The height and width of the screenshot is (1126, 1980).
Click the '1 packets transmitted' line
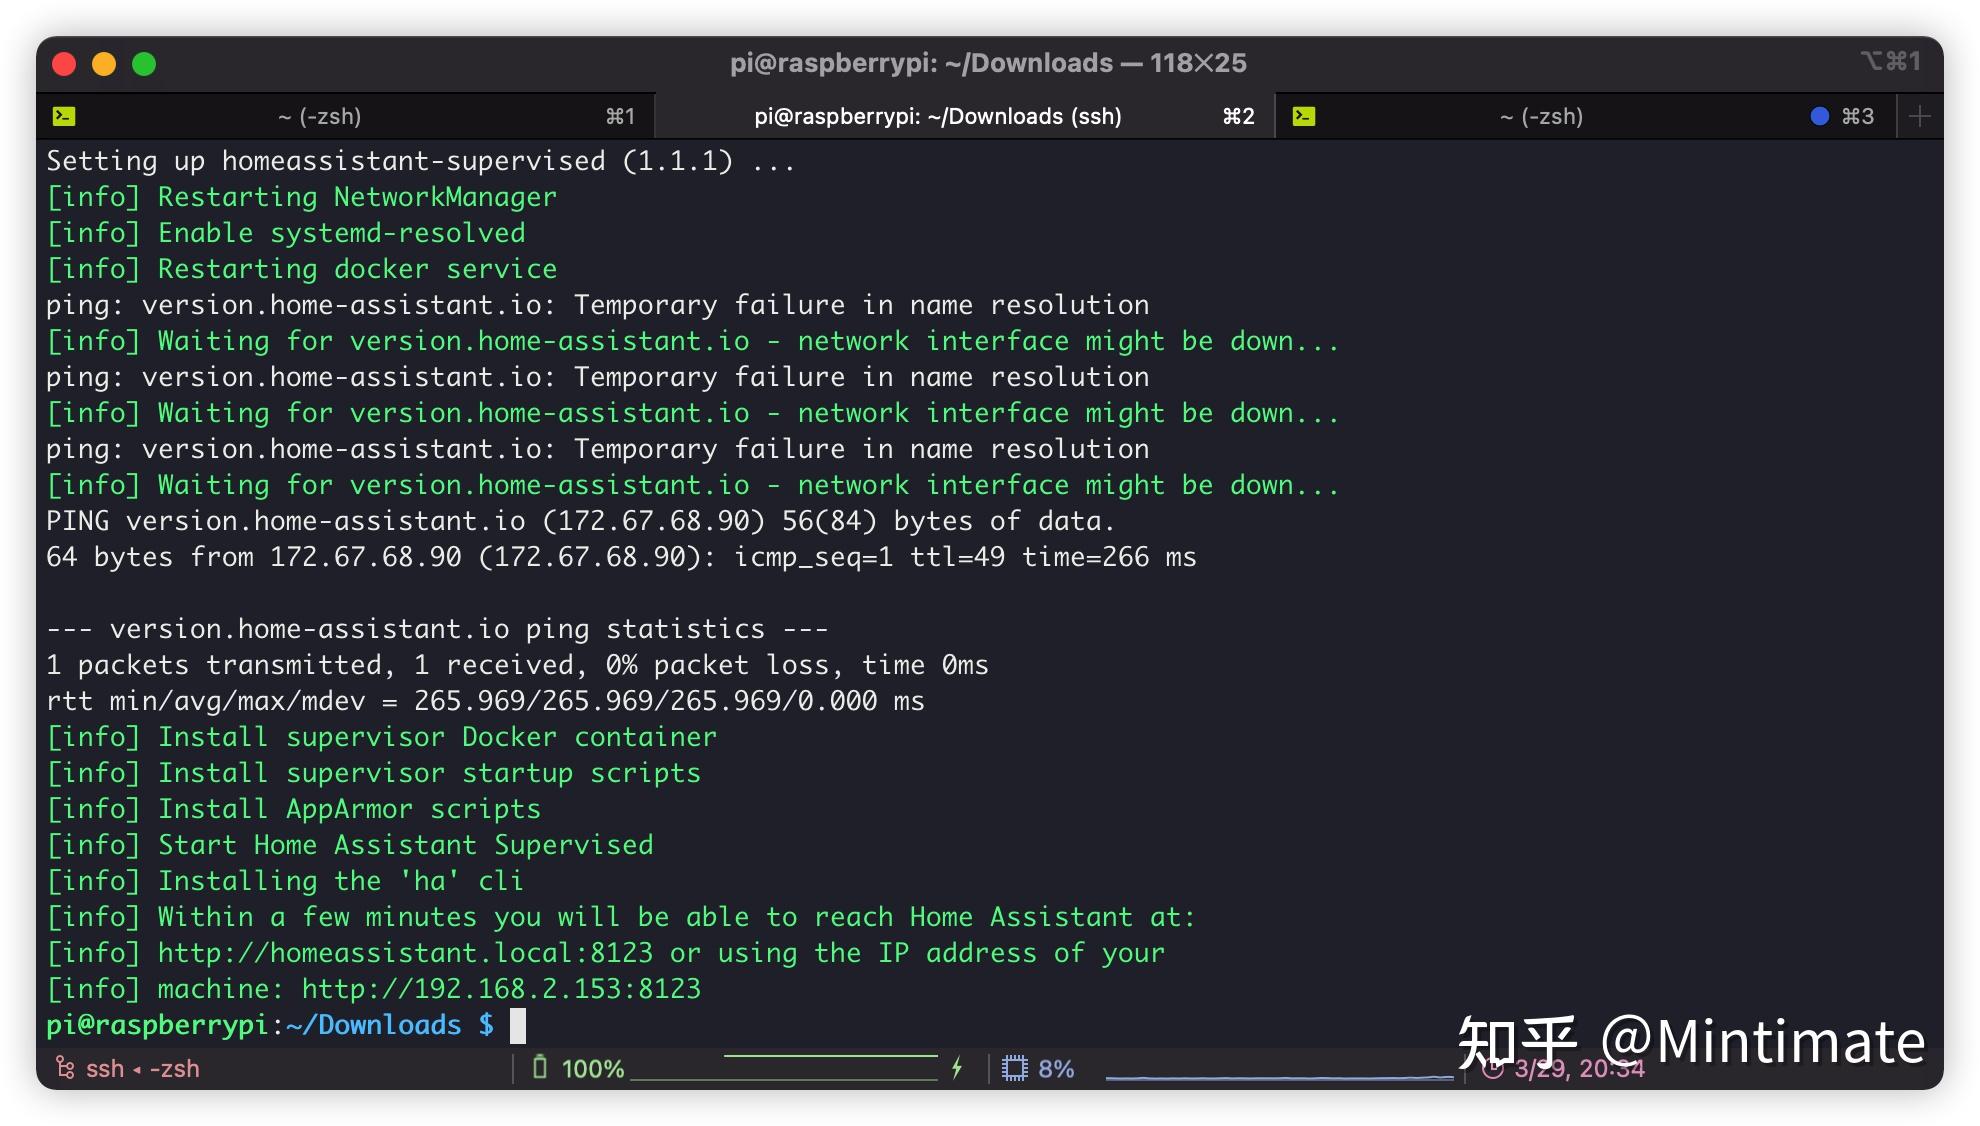click(x=517, y=665)
